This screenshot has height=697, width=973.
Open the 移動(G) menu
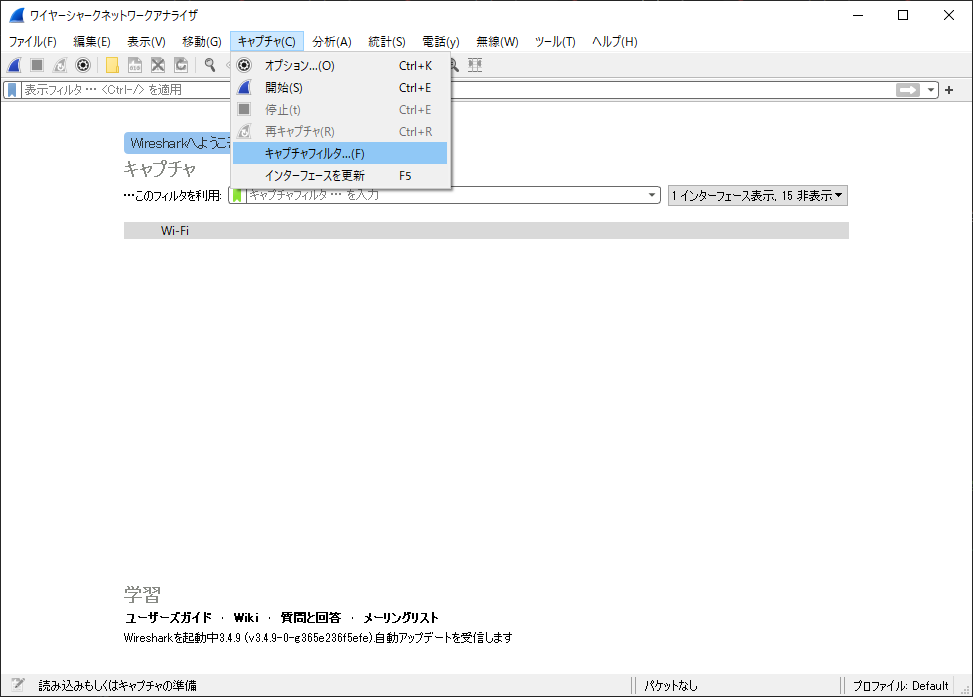pyautogui.click(x=202, y=42)
